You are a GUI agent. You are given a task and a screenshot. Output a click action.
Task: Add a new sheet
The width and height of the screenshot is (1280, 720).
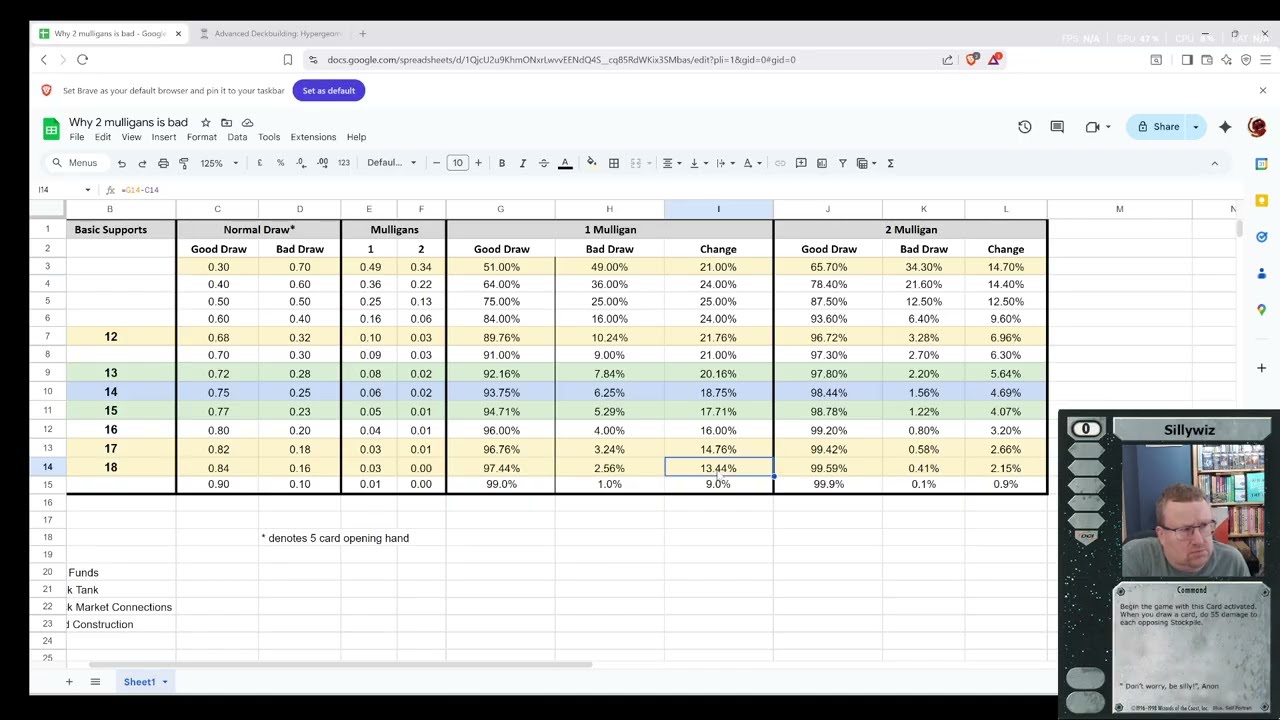tap(69, 682)
